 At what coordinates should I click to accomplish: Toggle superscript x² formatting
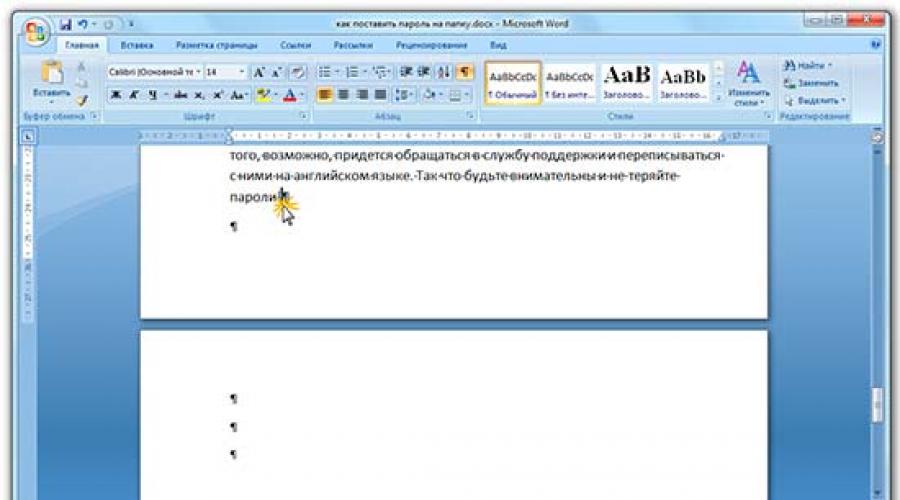[218, 95]
